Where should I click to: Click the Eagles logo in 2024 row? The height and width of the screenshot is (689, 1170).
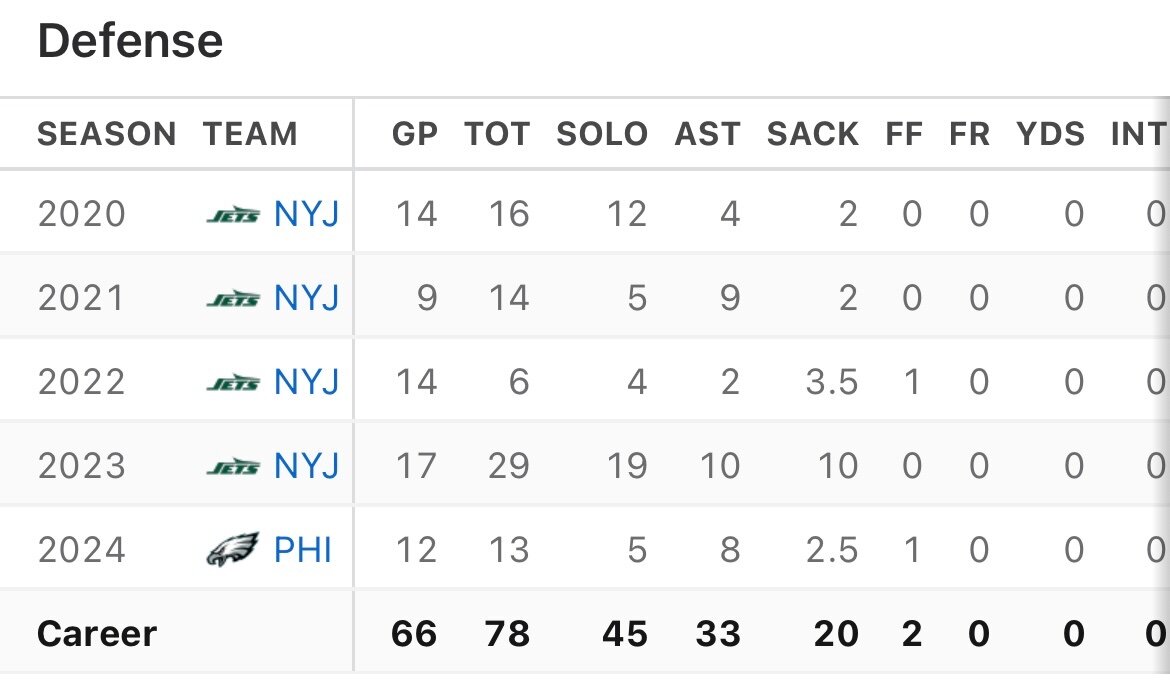pyautogui.click(x=233, y=550)
